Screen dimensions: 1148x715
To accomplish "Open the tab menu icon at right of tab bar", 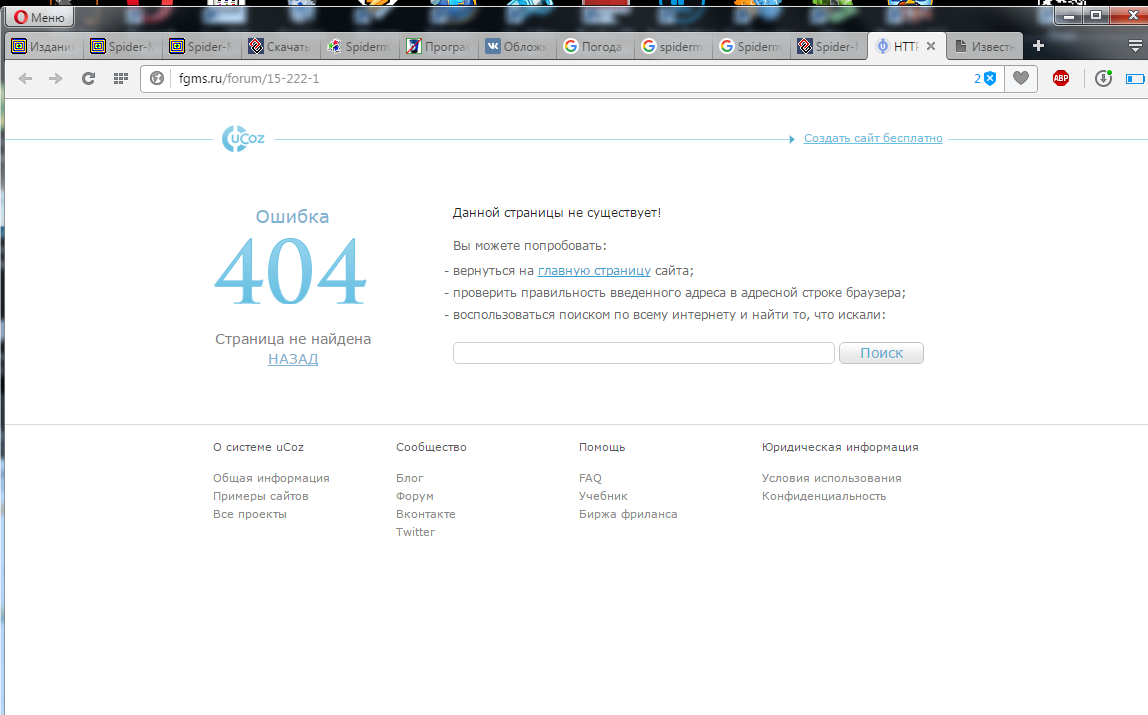I will (x=1135, y=46).
